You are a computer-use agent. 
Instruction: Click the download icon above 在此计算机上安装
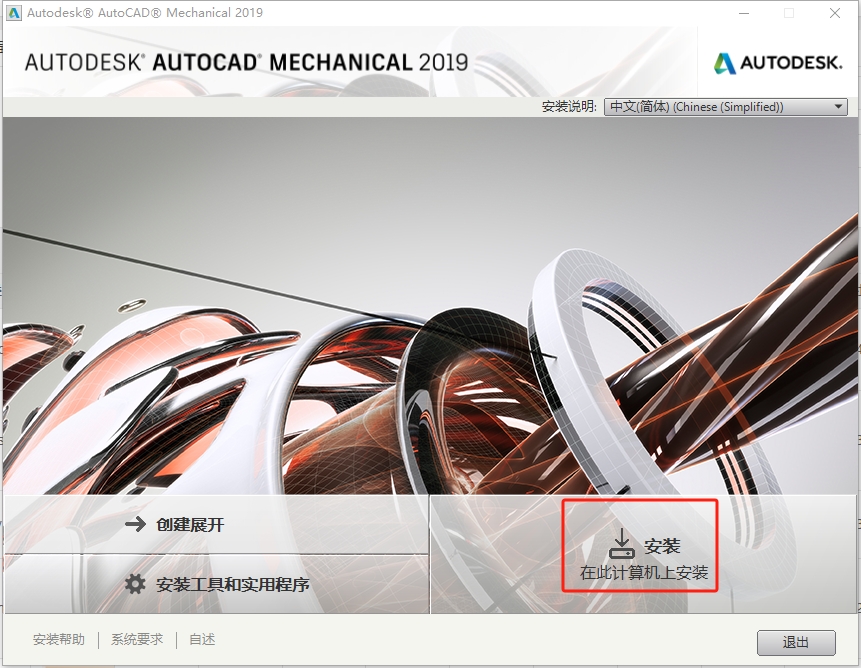pos(621,544)
